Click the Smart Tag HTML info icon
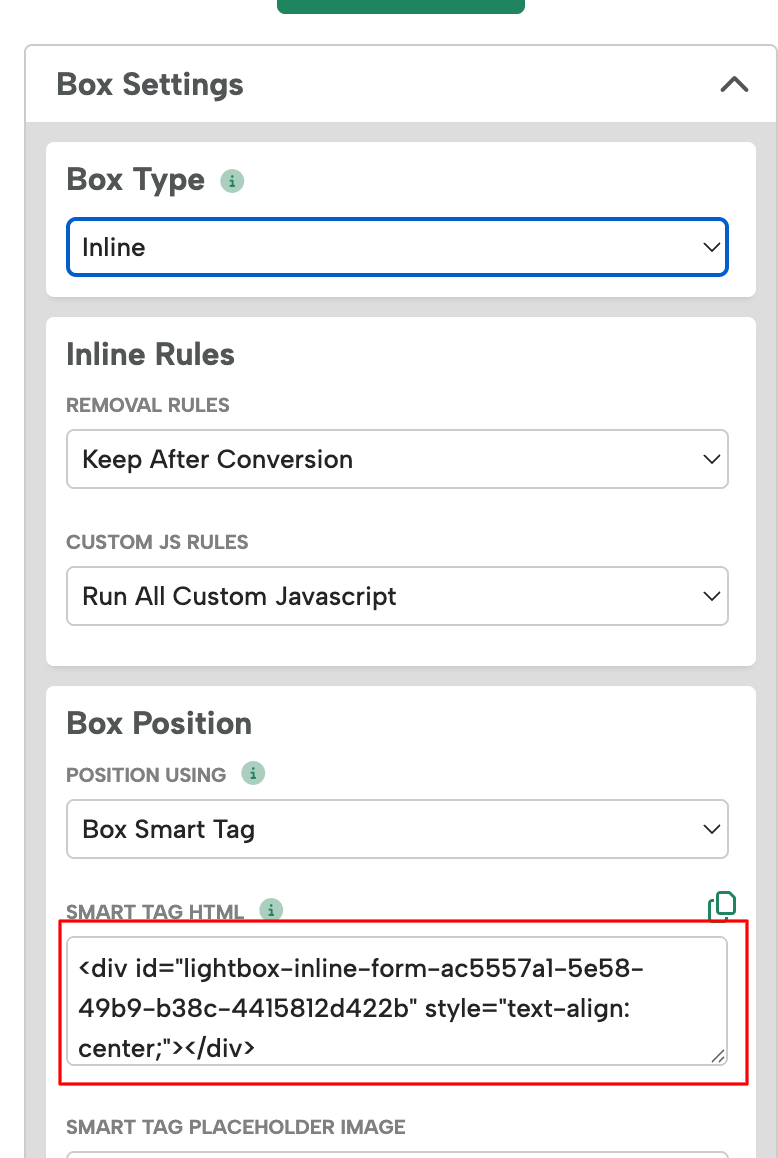Image resolution: width=778 pixels, height=1158 pixels. click(271, 910)
